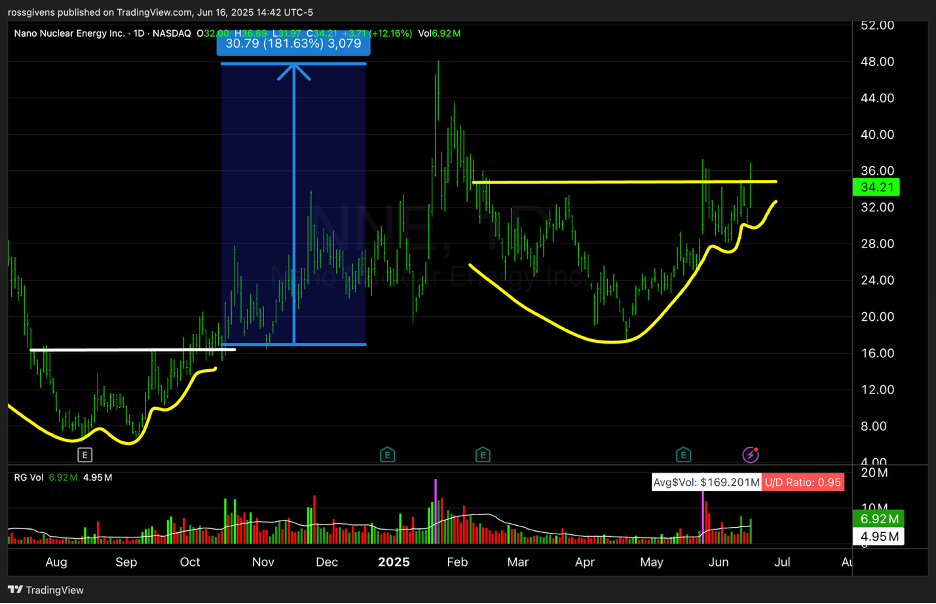Click the May label on the time axis
This screenshot has height=604, width=936.
[651, 562]
